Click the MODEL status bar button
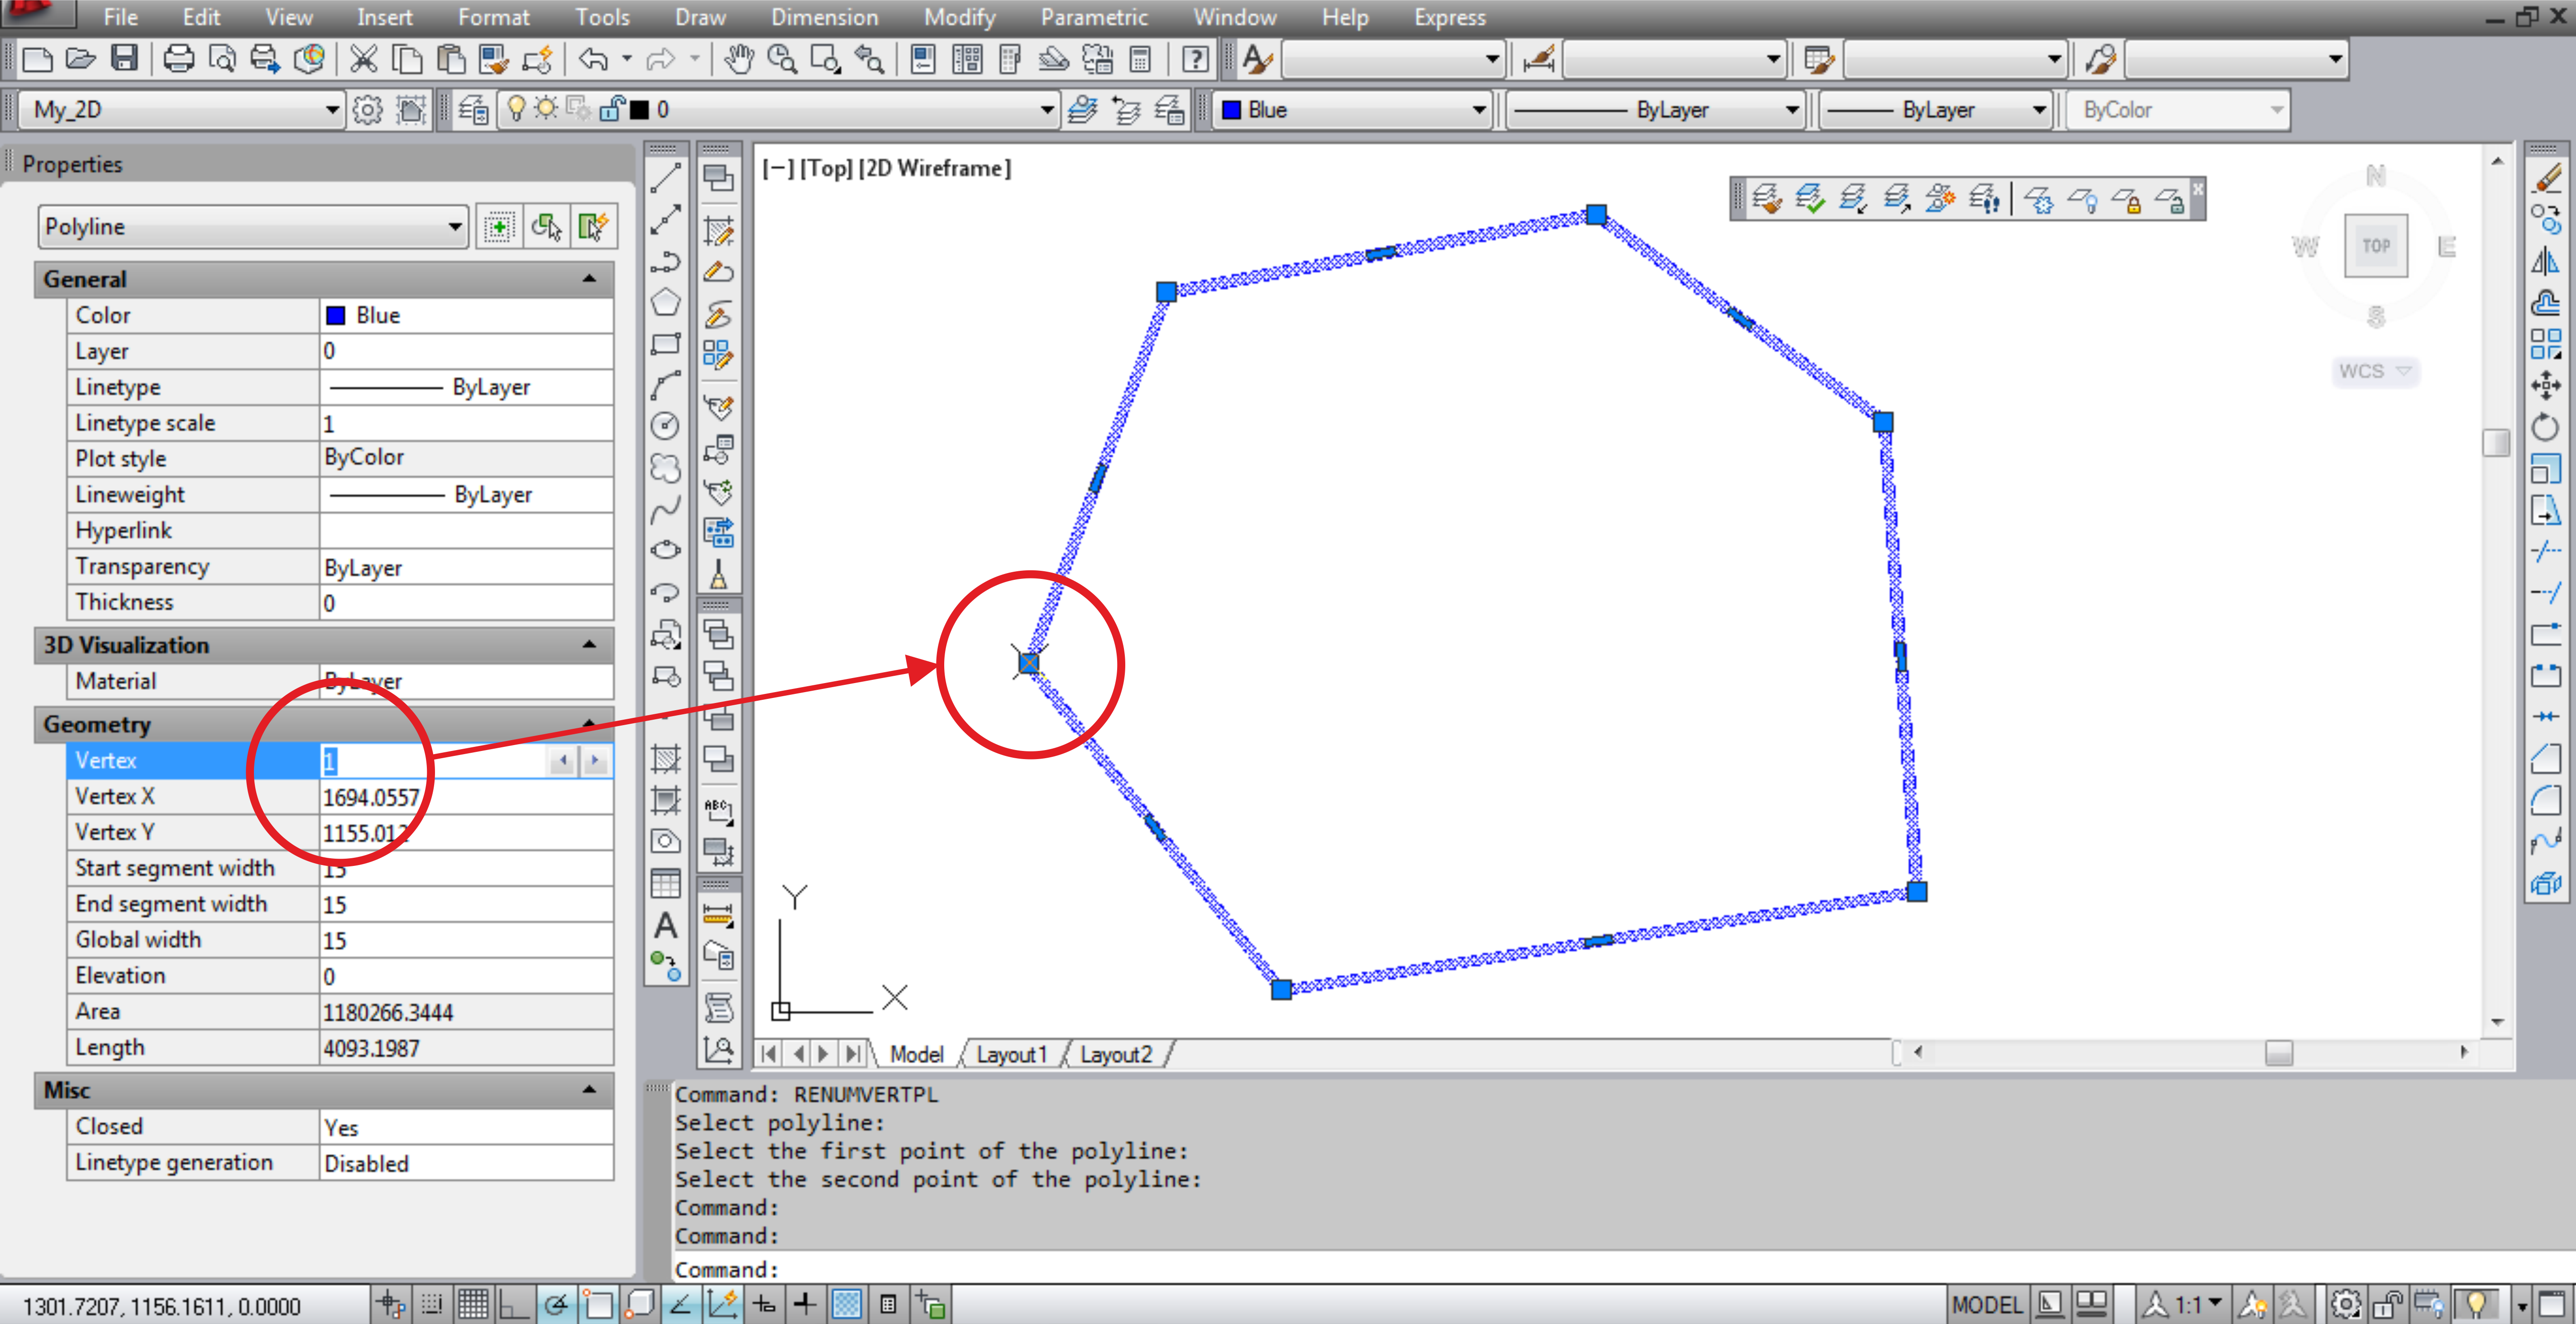This screenshot has height=1324, width=2576. [x=1986, y=1304]
